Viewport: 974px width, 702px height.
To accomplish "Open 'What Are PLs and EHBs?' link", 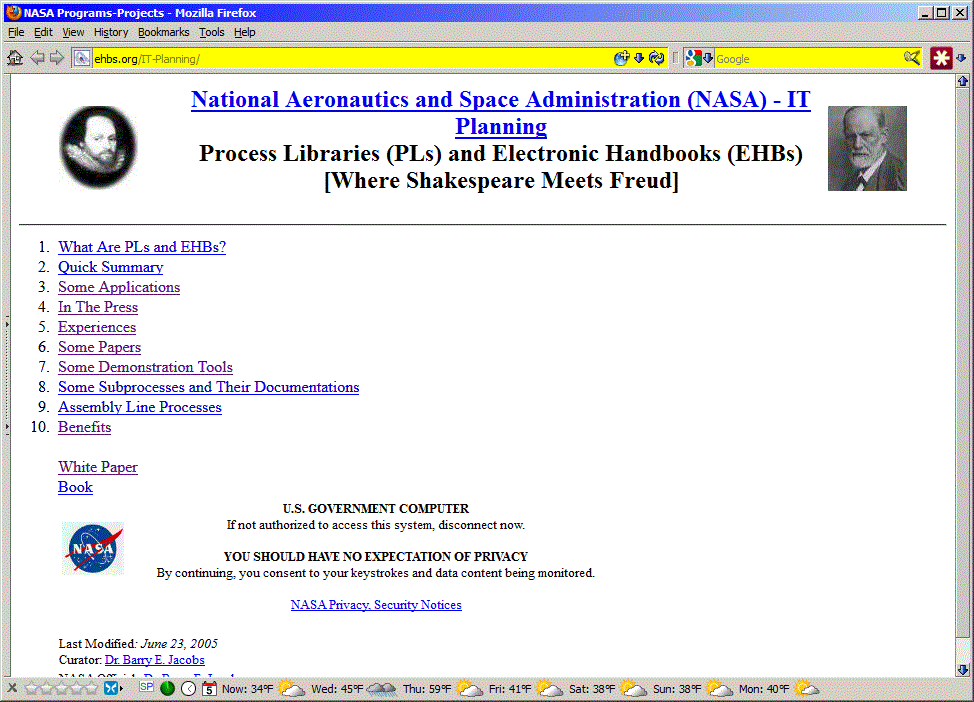I will pos(142,247).
